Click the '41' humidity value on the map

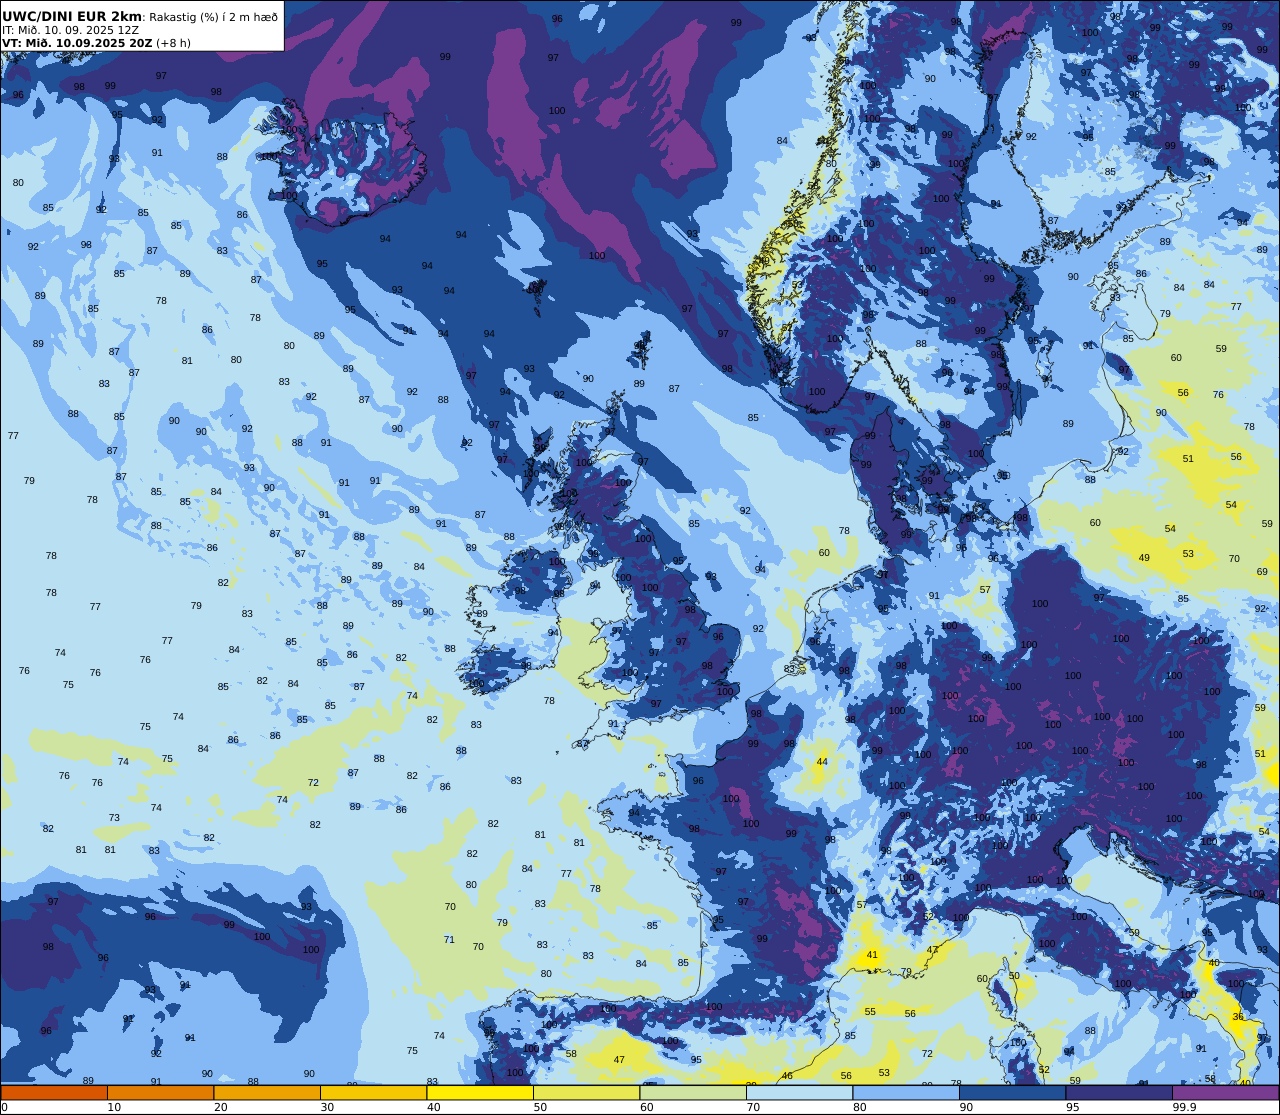(x=872, y=955)
